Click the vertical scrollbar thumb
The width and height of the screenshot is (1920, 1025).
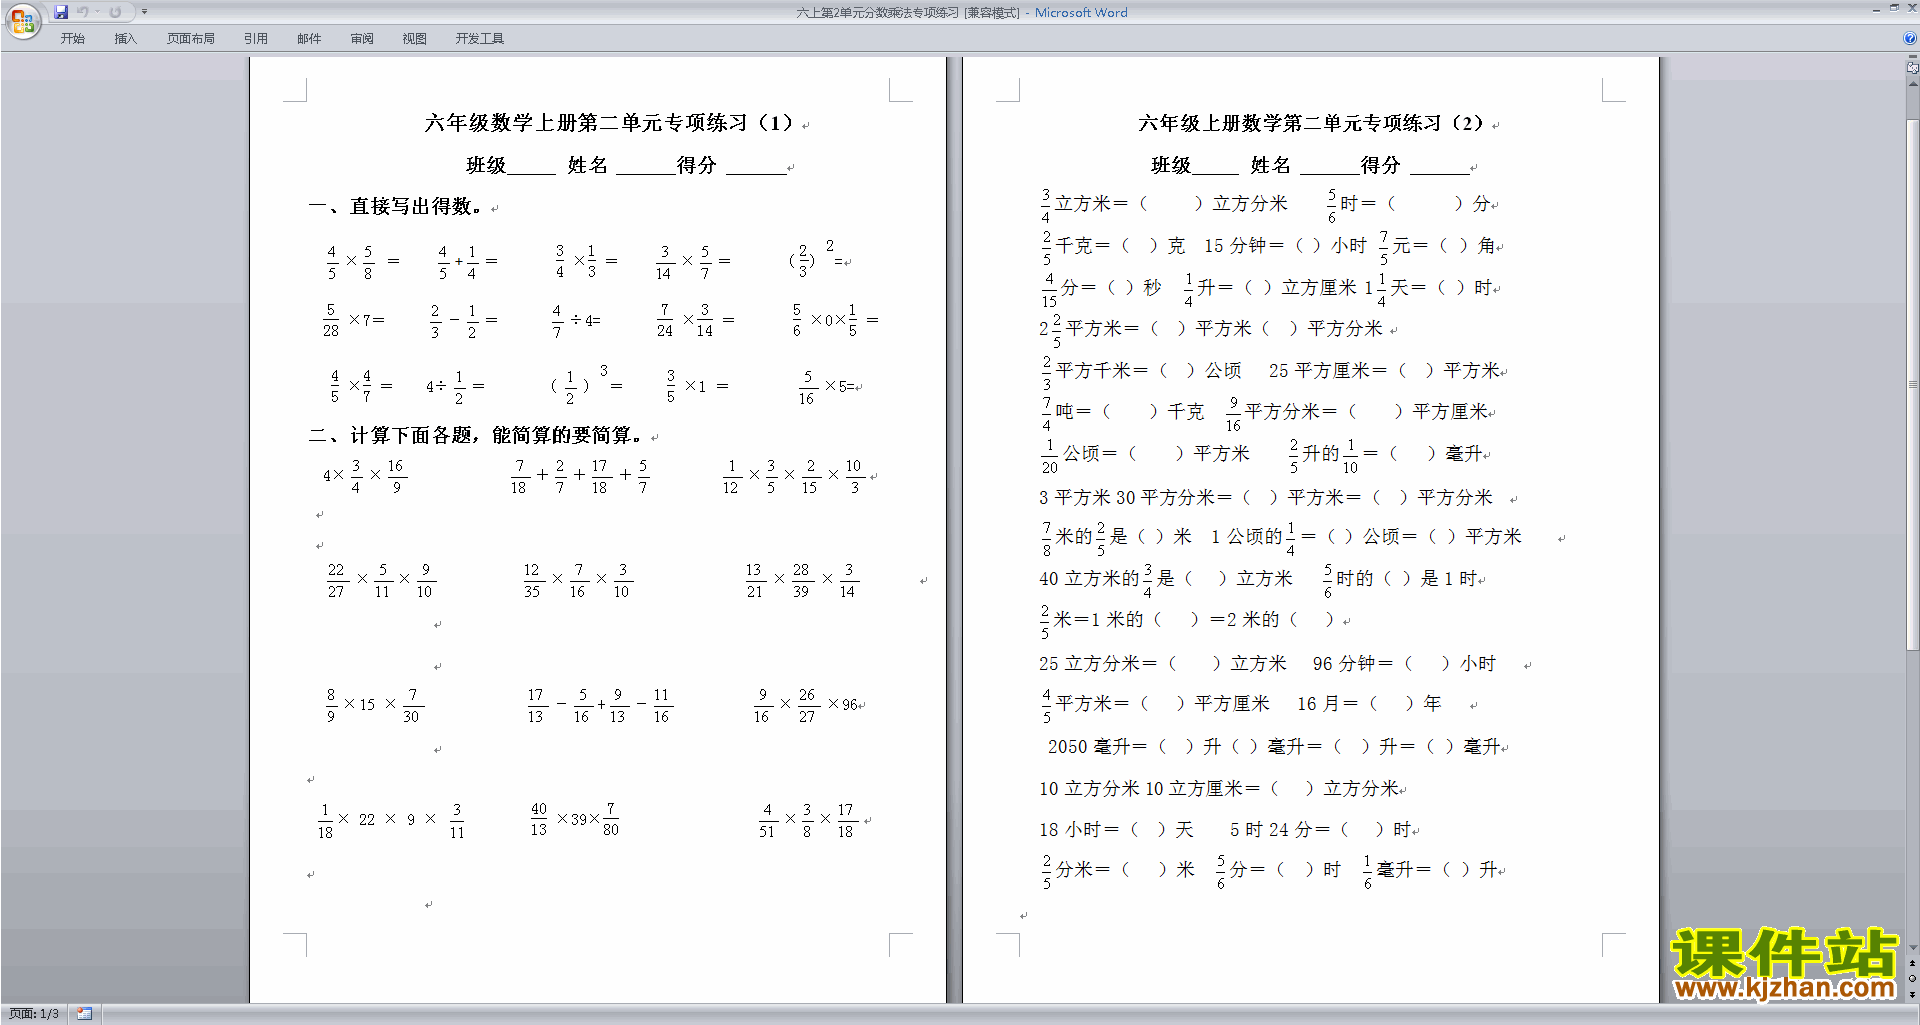[x=1912, y=384]
